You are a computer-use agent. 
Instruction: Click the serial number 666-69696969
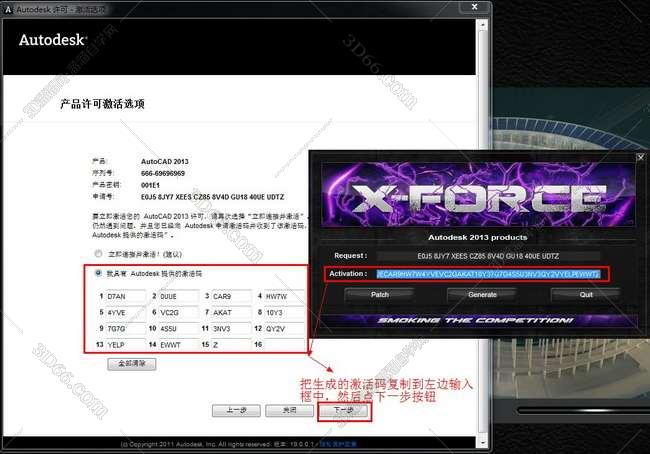[163, 173]
